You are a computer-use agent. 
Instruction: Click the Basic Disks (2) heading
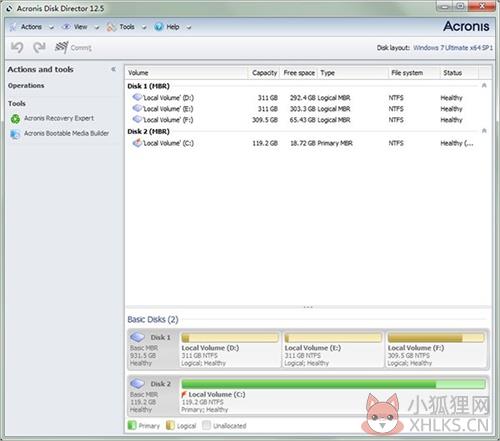[153, 319]
